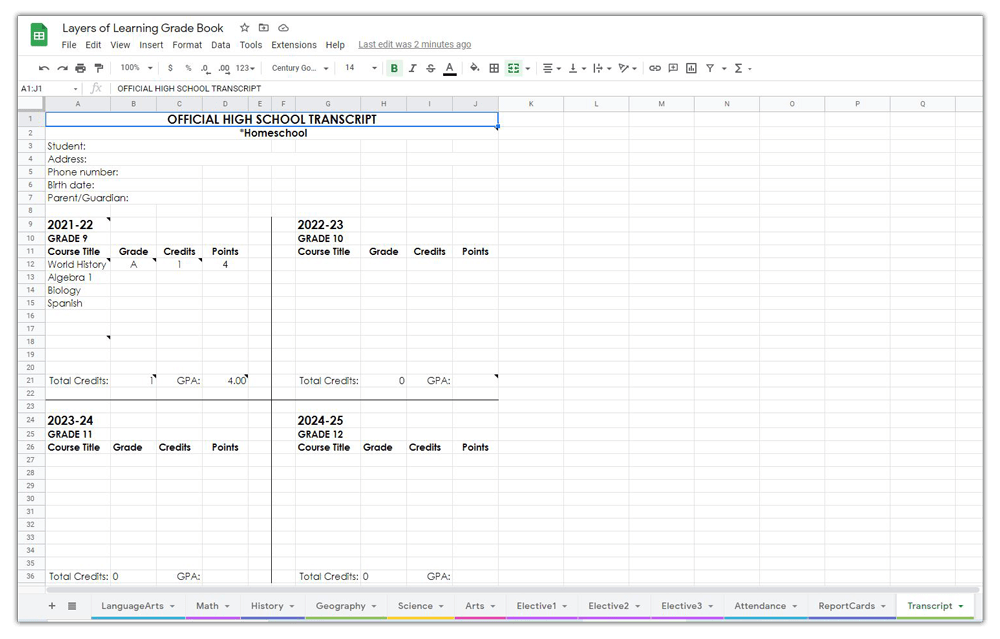This screenshot has width=1000, height=639.
Task: Click the text wrapping icon
Action: (598, 68)
